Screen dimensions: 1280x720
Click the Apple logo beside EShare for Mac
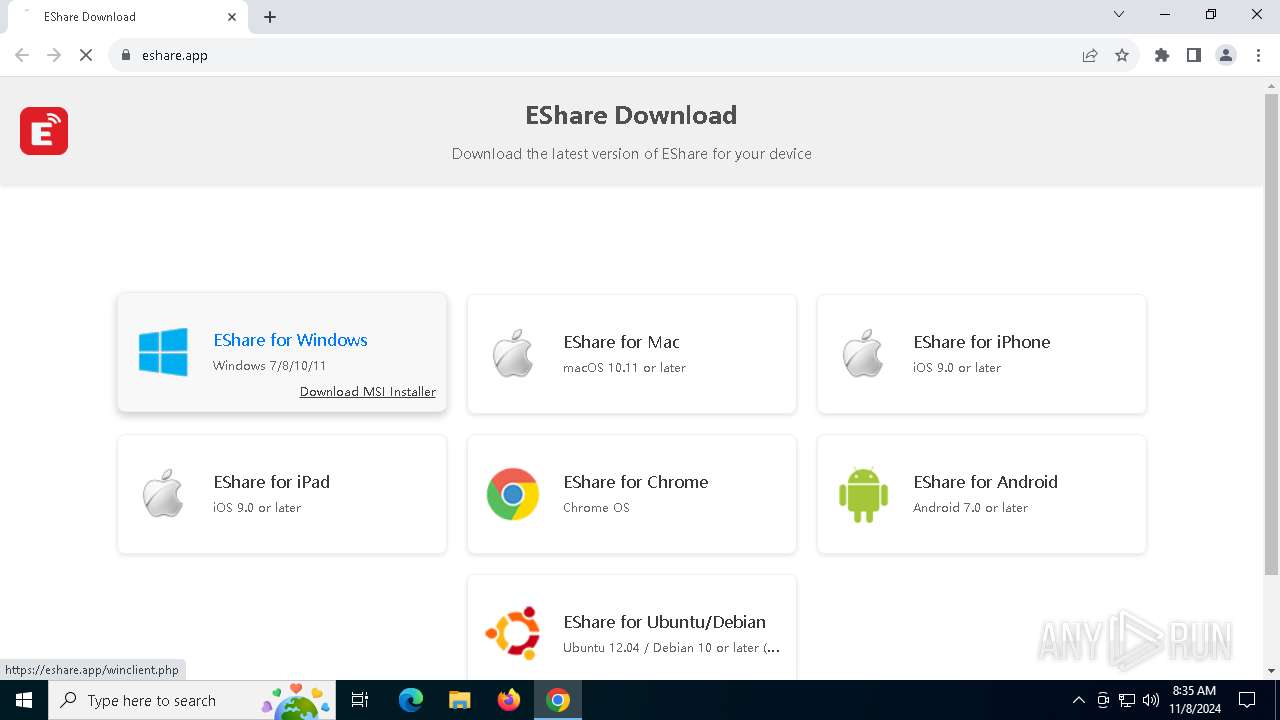coord(513,353)
